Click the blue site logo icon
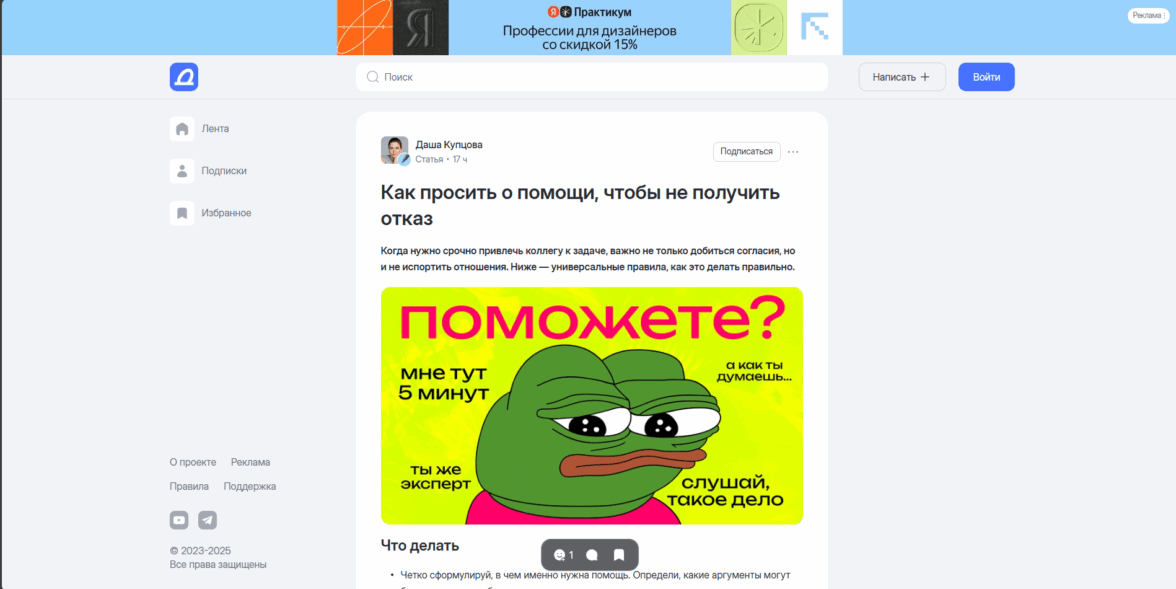This screenshot has width=1176, height=589. coord(184,77)
